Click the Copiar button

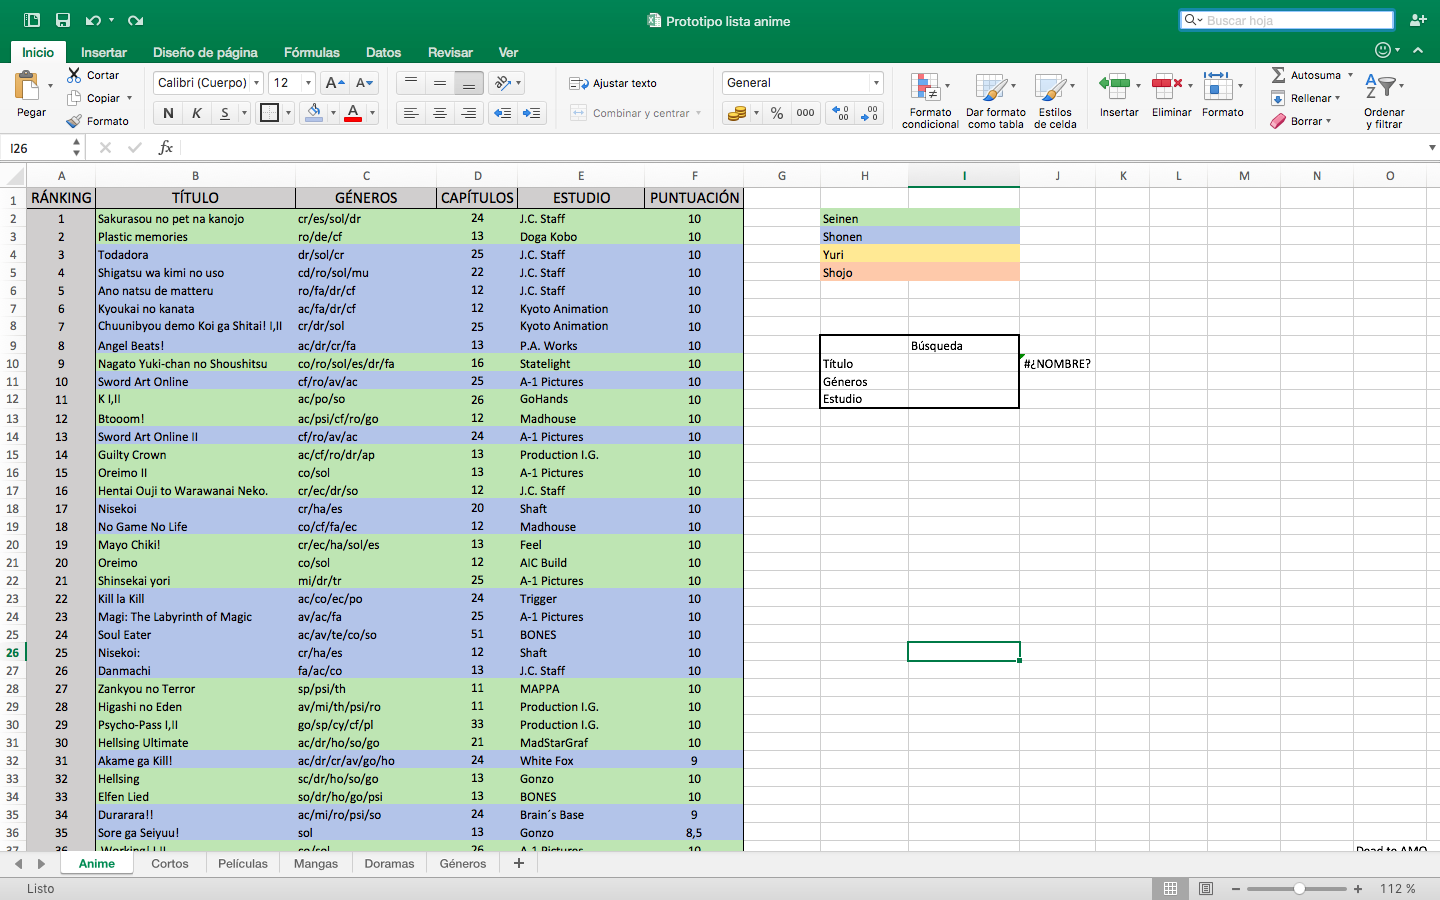(93, 98)
